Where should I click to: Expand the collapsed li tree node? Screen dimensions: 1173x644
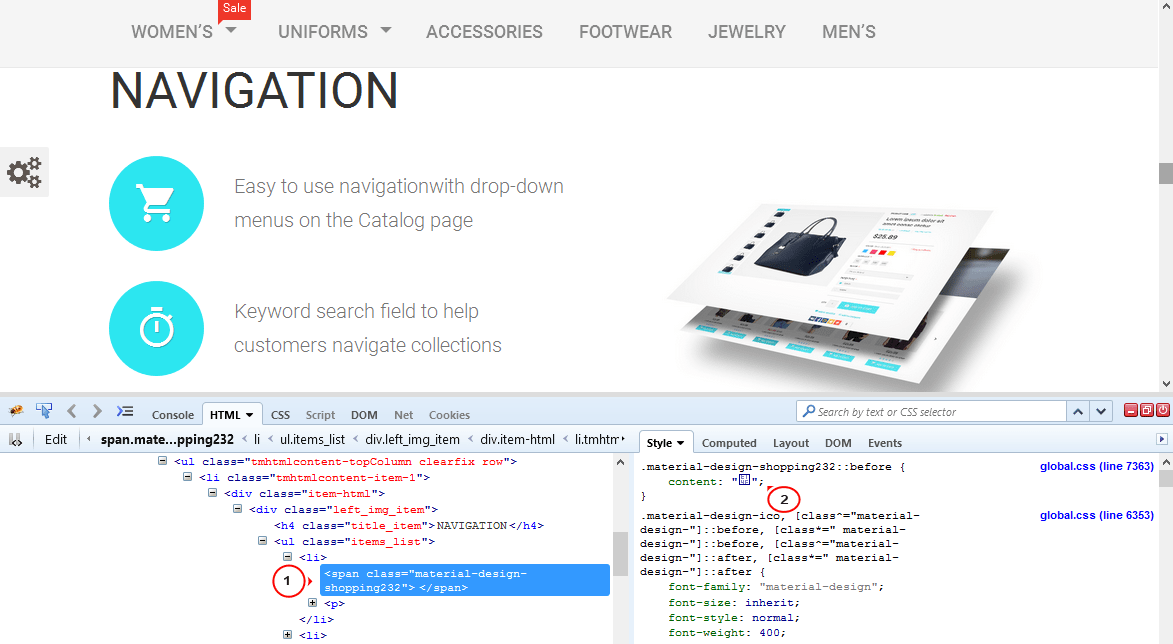click(x=287, y=634)
